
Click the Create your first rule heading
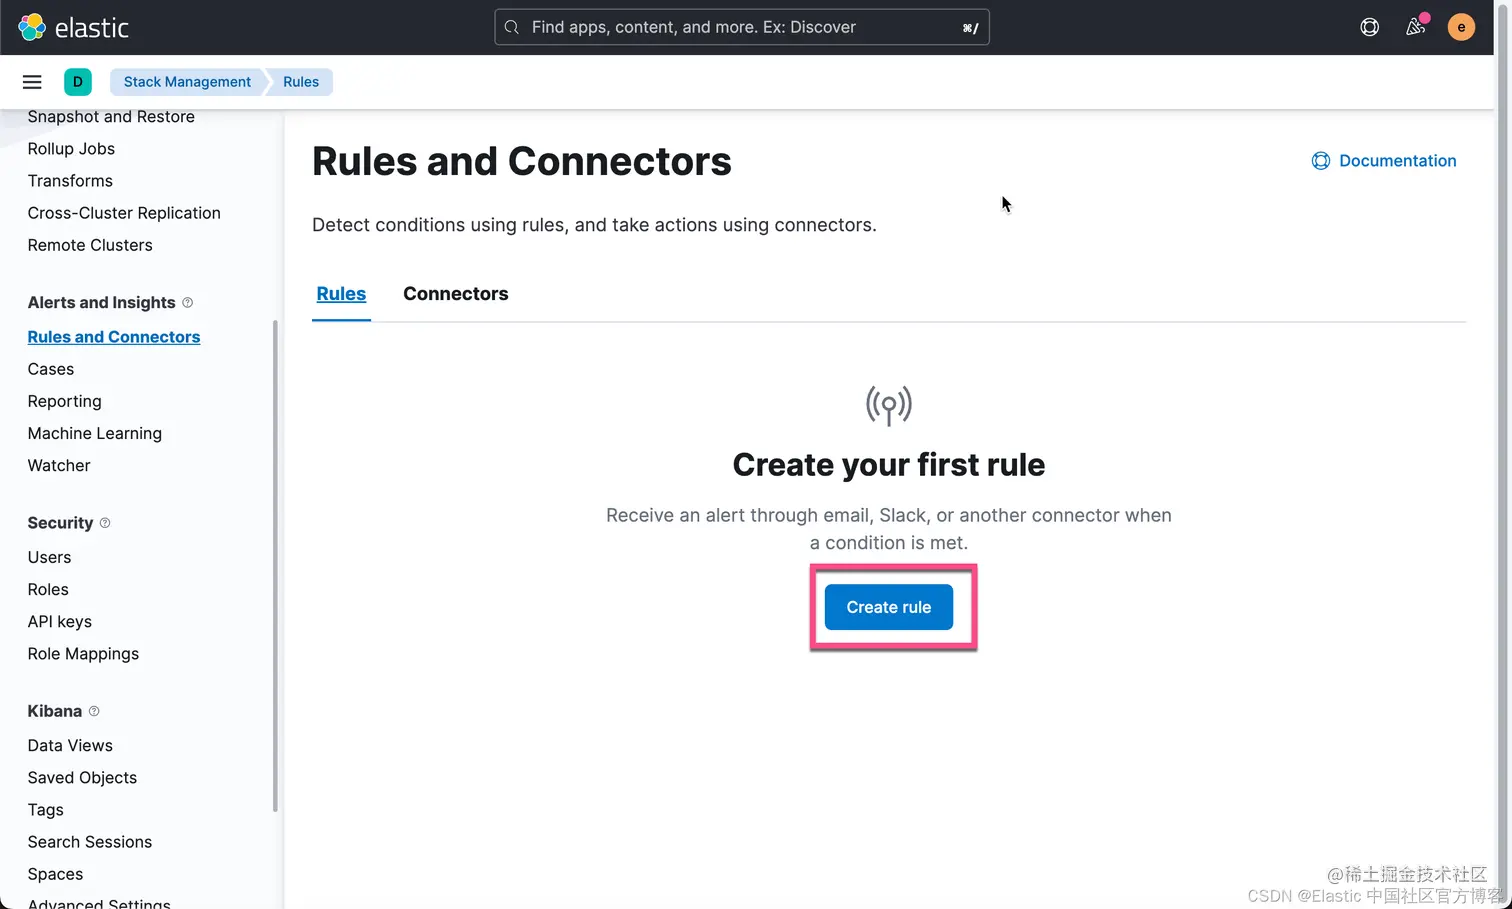(x=889, y=465)
